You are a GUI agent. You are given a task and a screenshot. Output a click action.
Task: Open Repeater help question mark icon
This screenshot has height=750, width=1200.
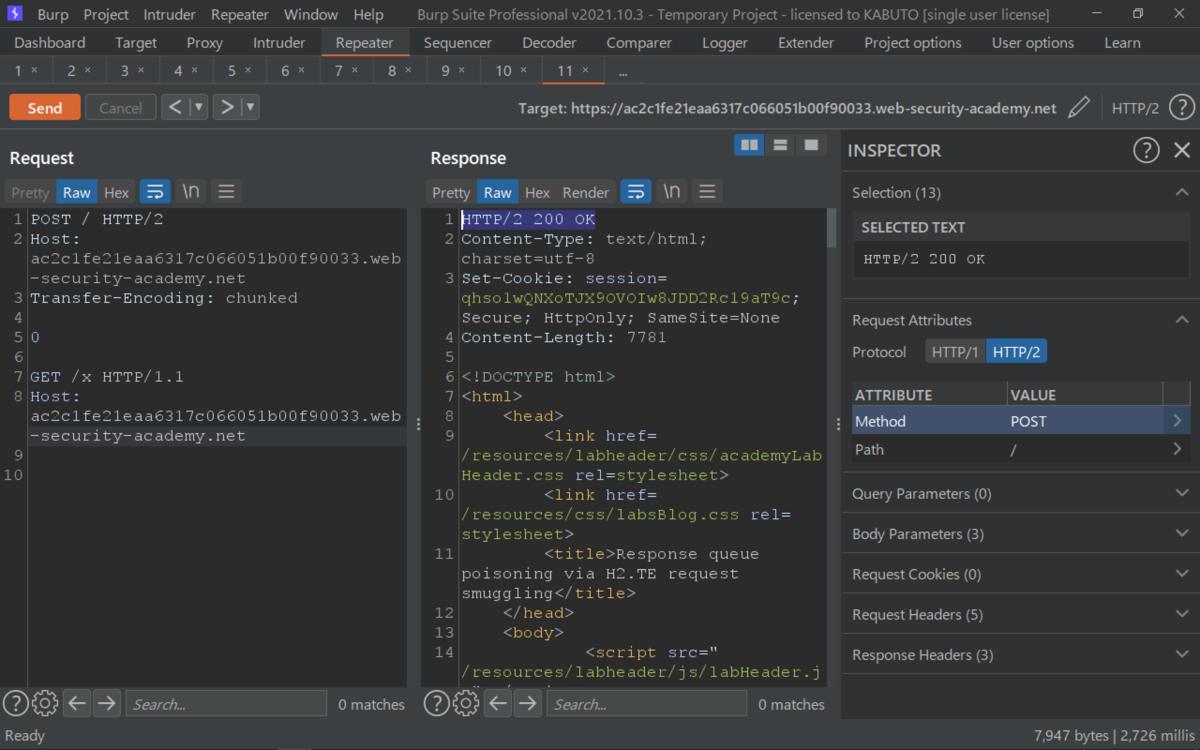coord(1181,108)
